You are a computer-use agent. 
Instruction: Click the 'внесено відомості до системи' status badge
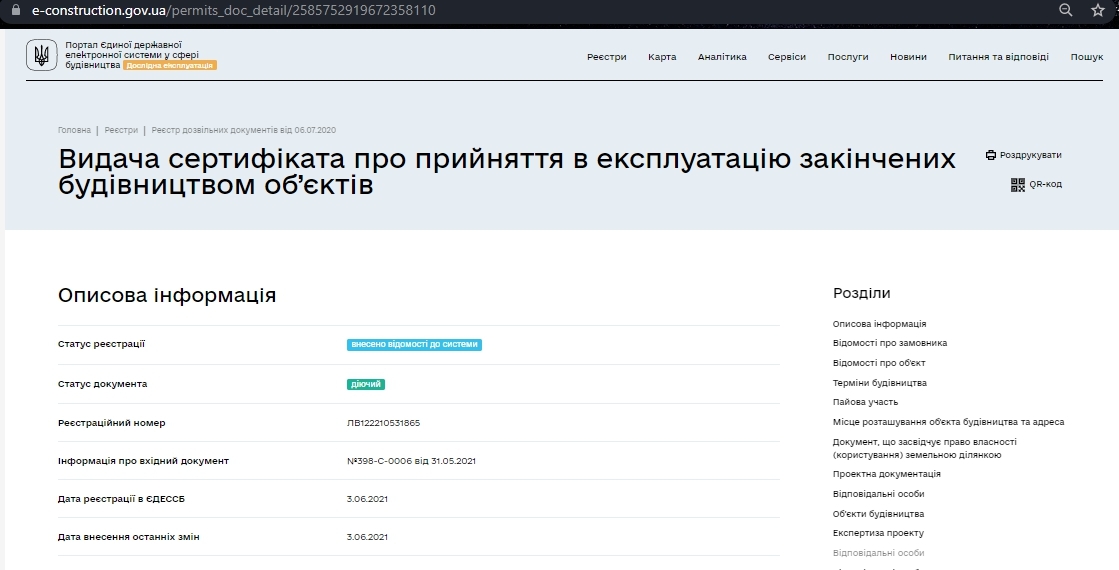414,345
